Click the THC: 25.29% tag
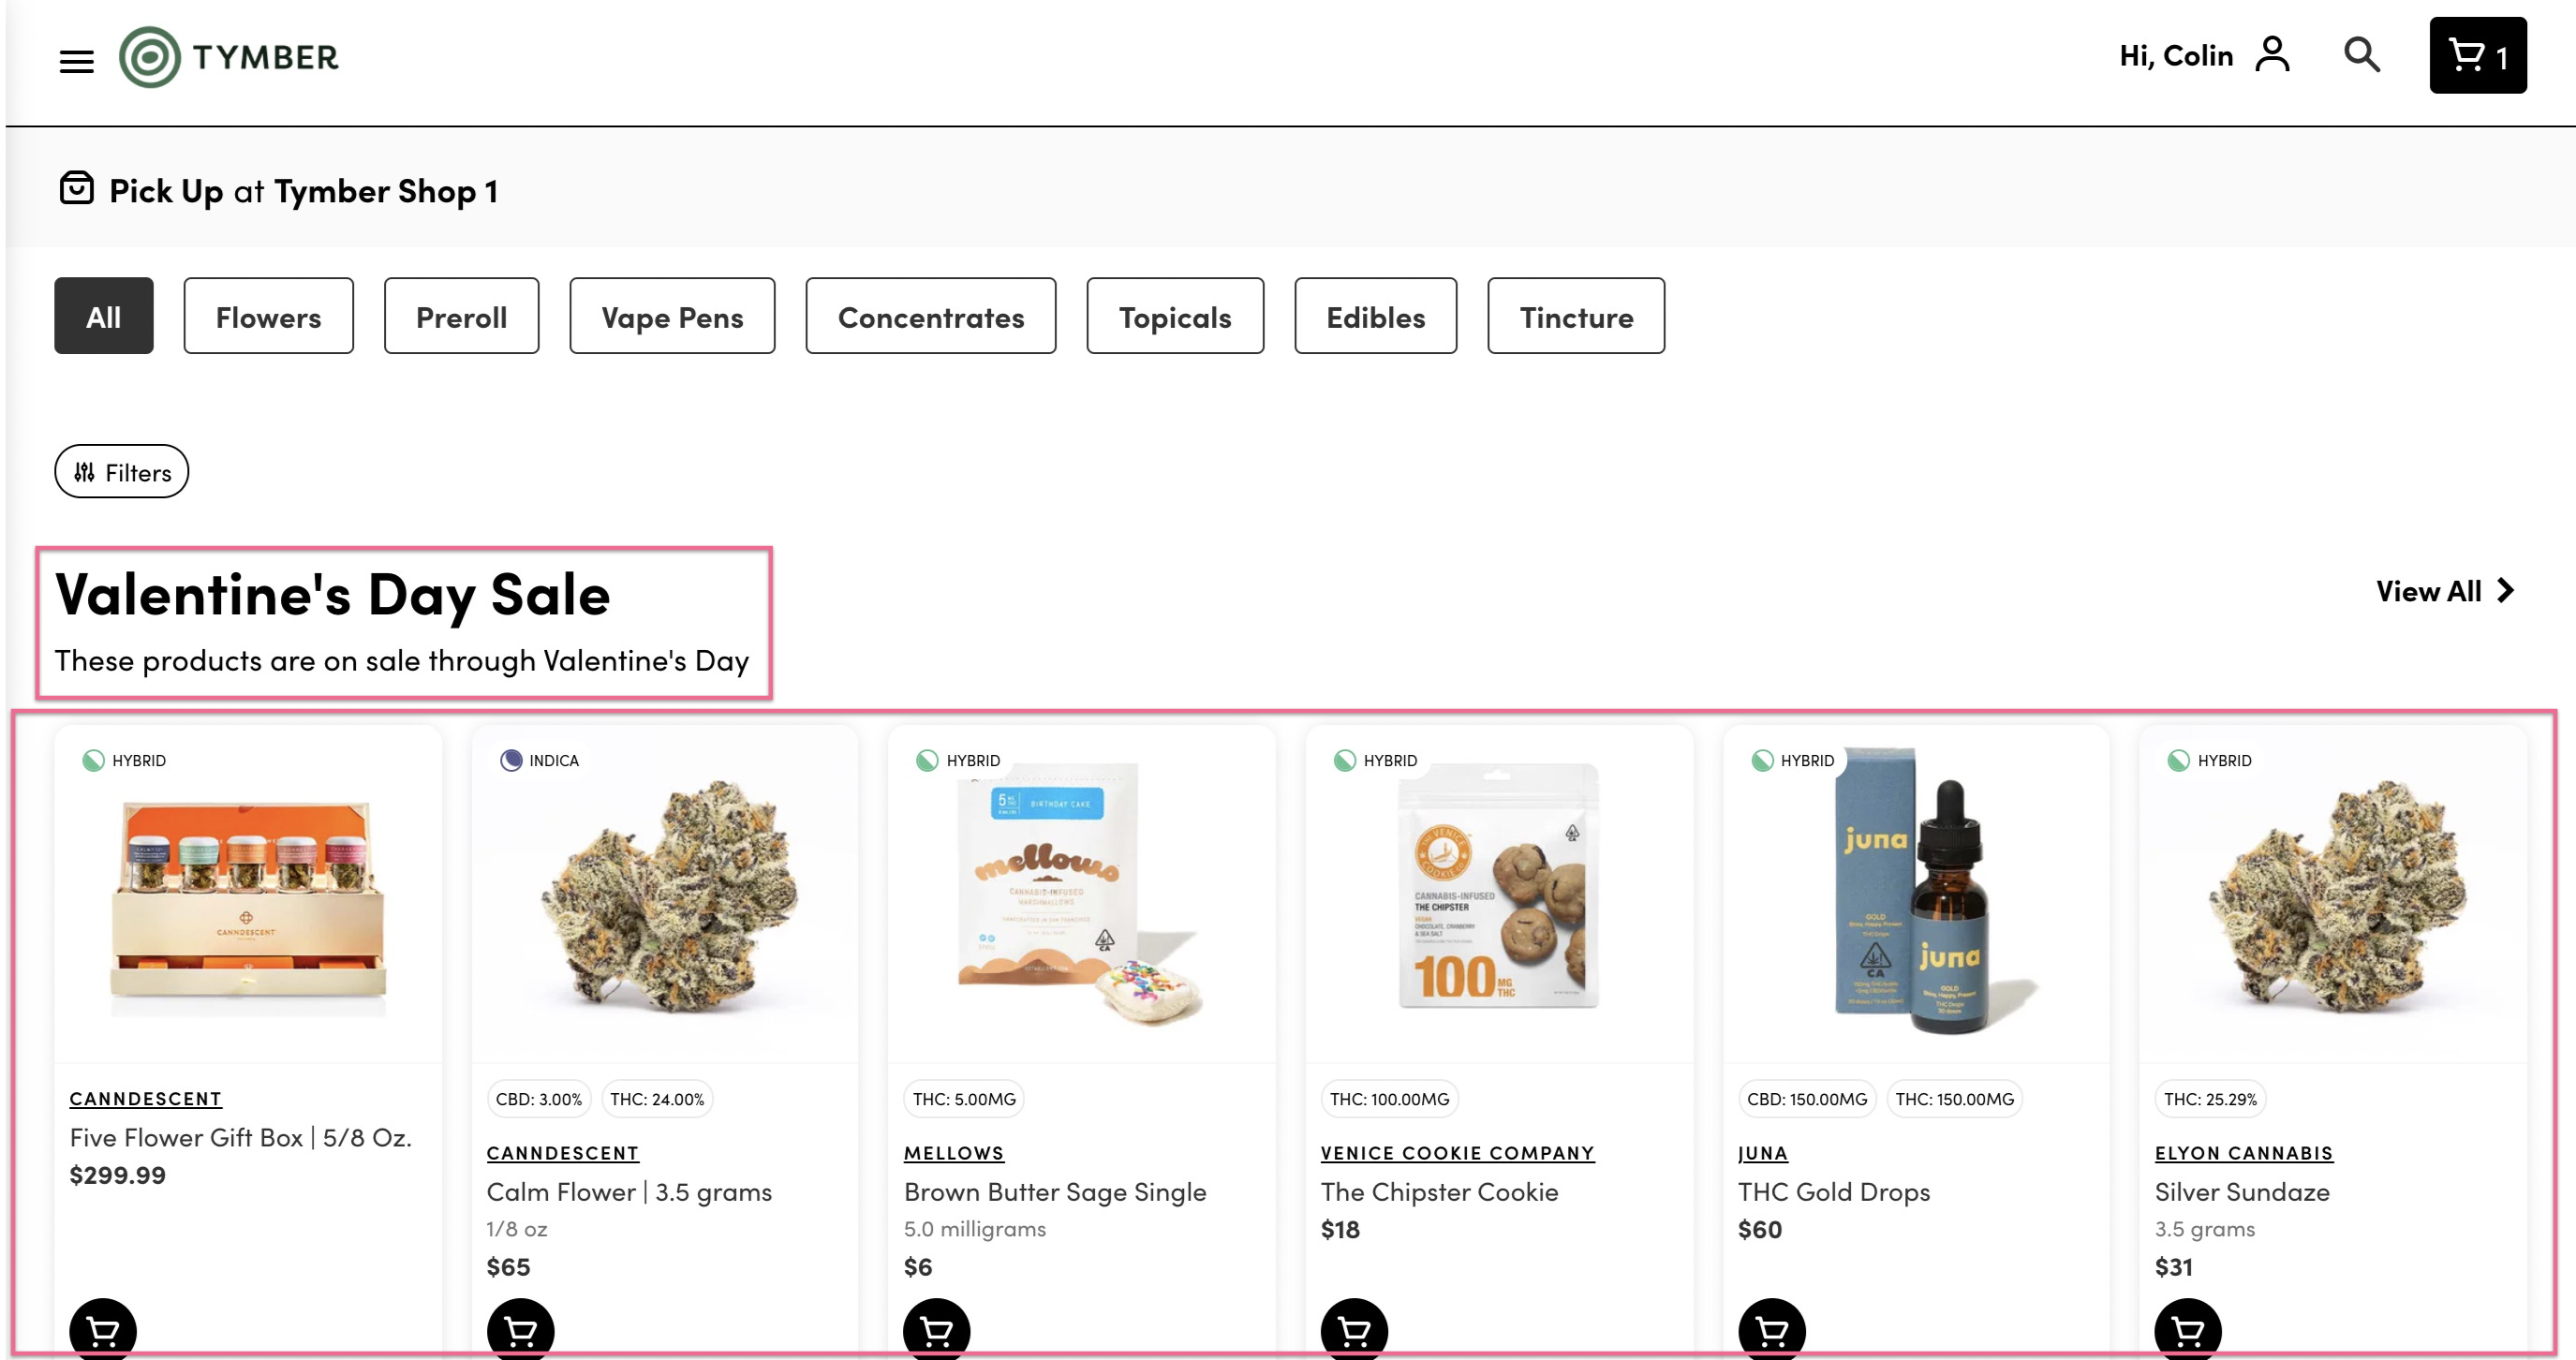Viewport: 2576px width, 1360px height. click(2210, 1098)
